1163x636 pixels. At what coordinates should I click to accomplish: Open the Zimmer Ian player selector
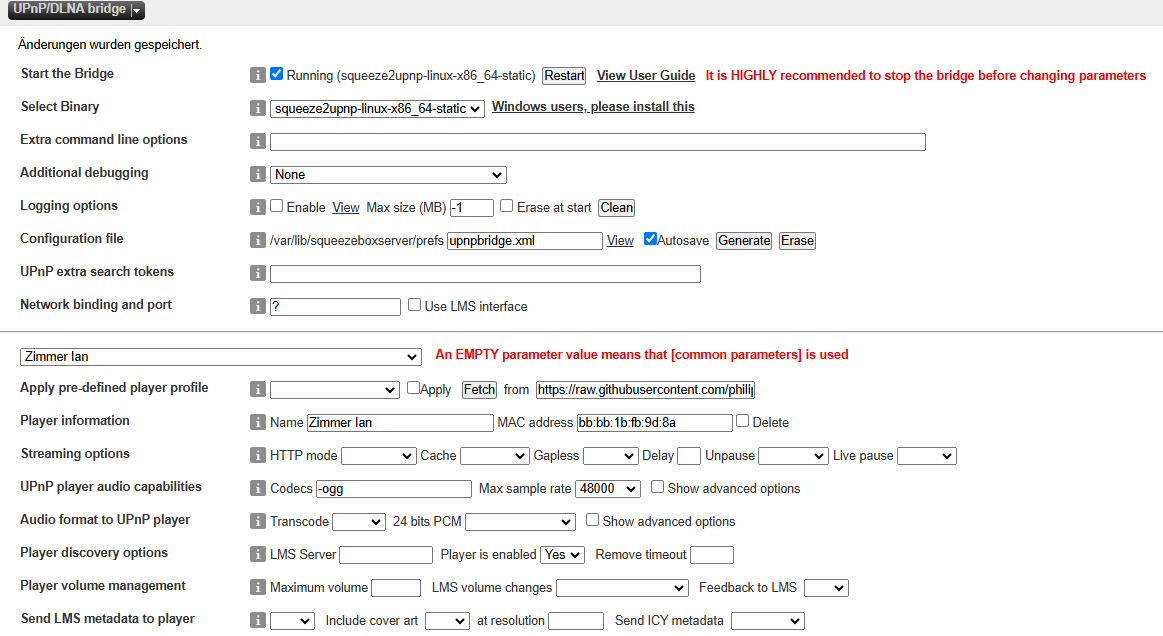point(220,357)
